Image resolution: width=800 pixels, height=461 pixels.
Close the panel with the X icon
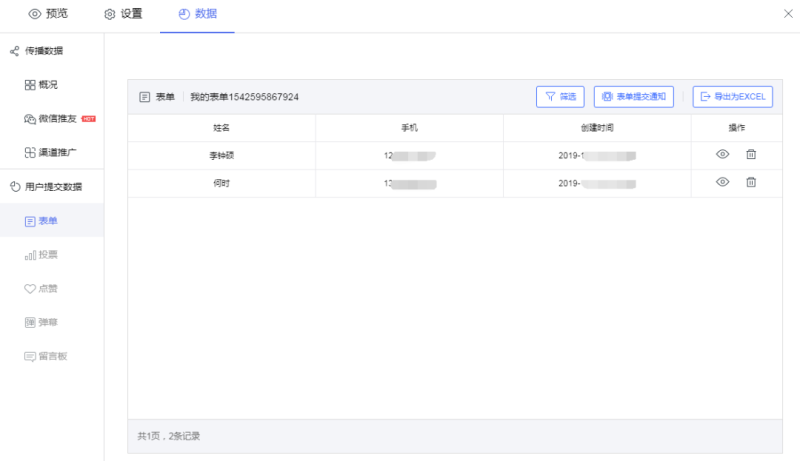[x=781, y=14]
